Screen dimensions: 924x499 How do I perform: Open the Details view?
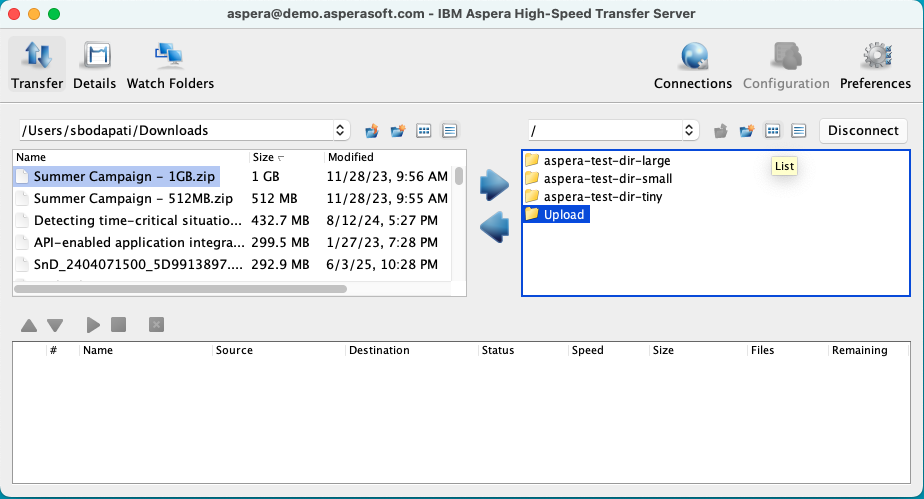click(94, 65)
